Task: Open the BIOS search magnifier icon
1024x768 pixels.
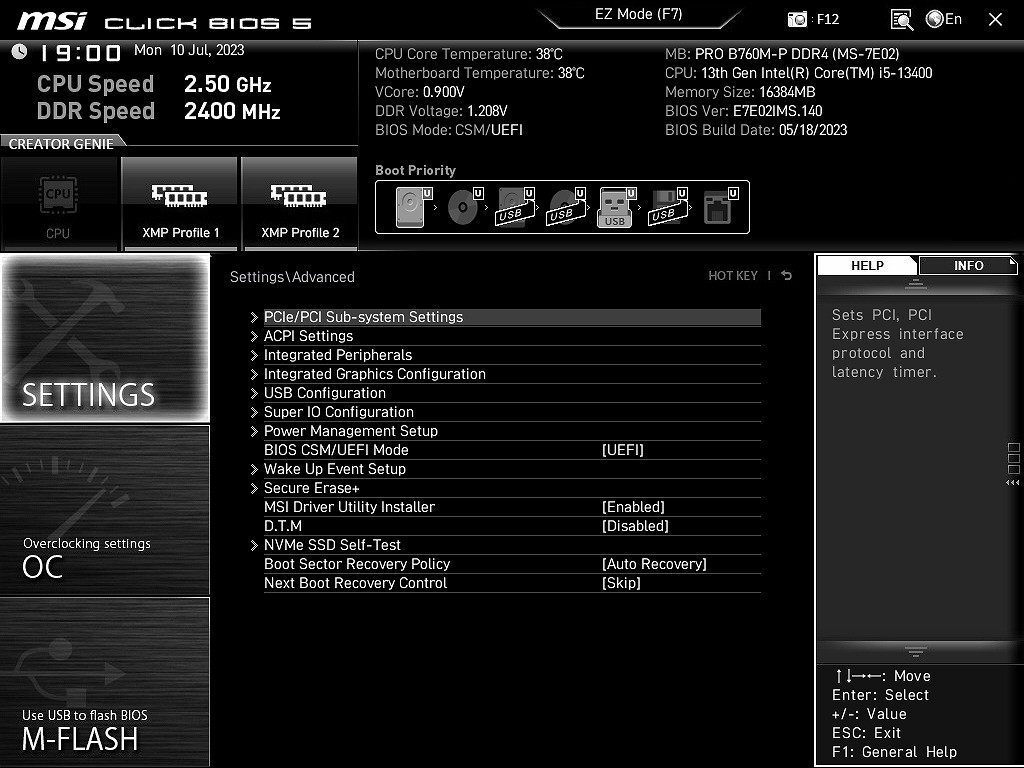Action: (902, 20)
